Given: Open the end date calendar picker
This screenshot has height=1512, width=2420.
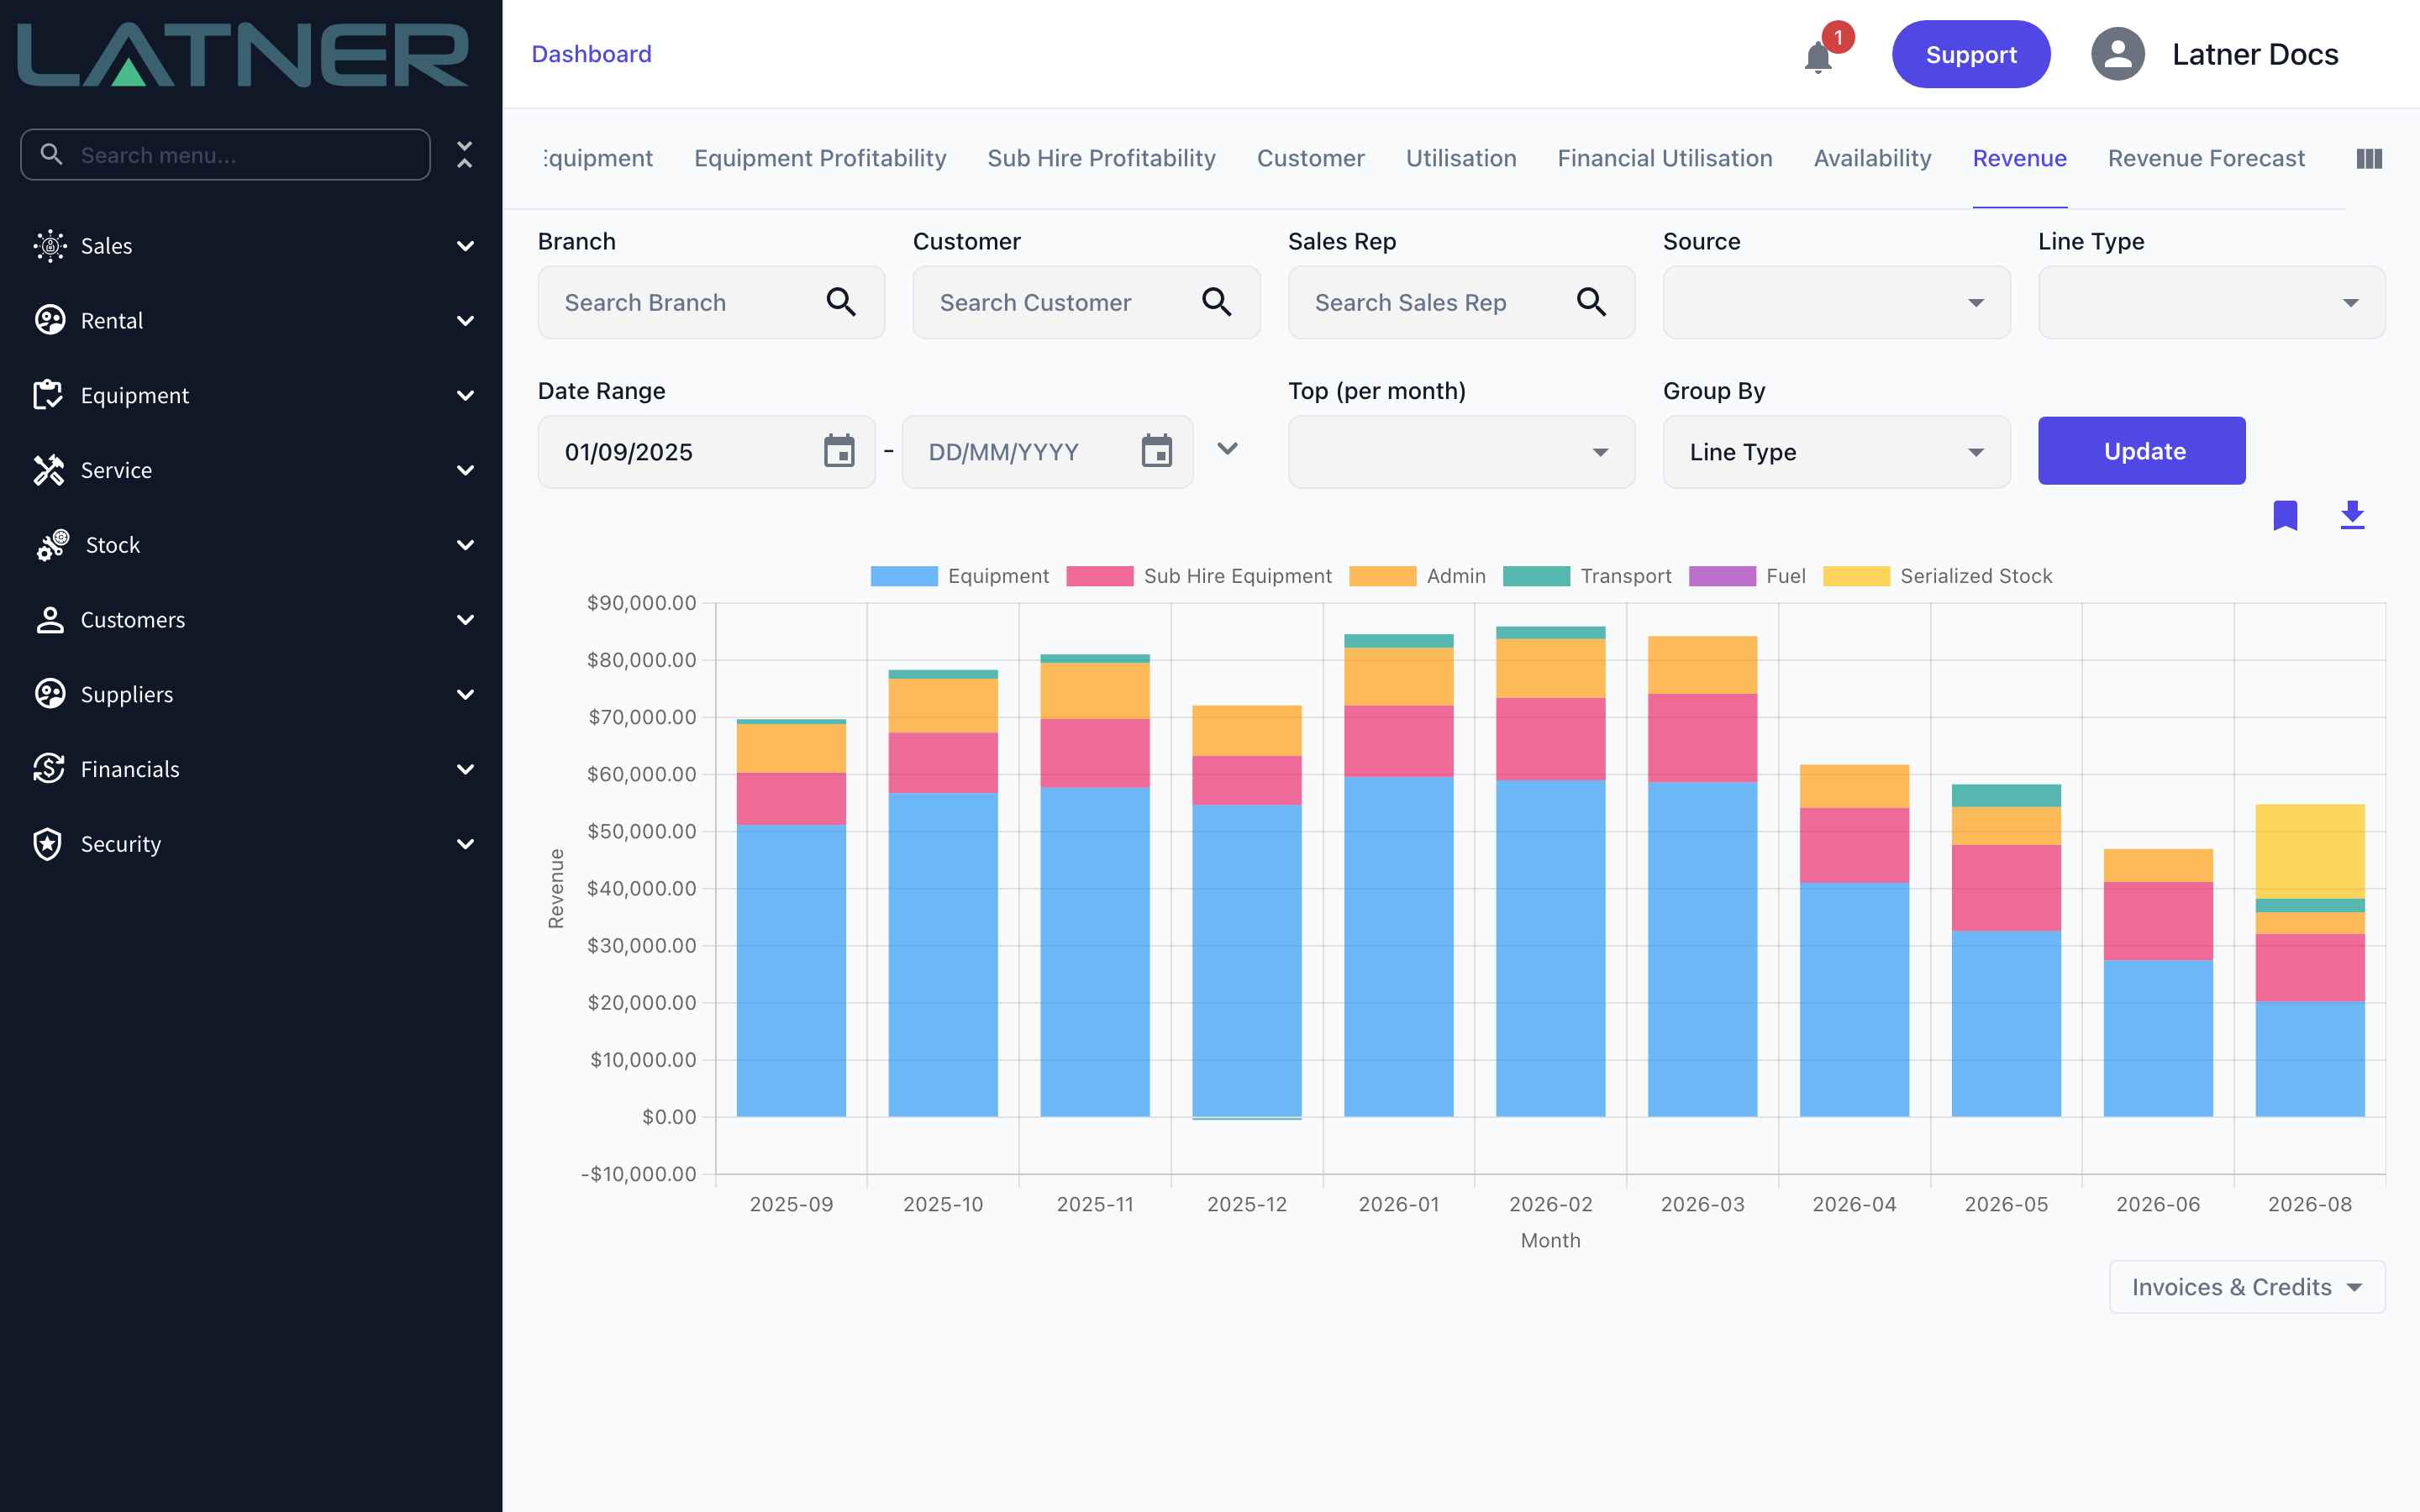Looking at the screenshot, I should 1156,451.
